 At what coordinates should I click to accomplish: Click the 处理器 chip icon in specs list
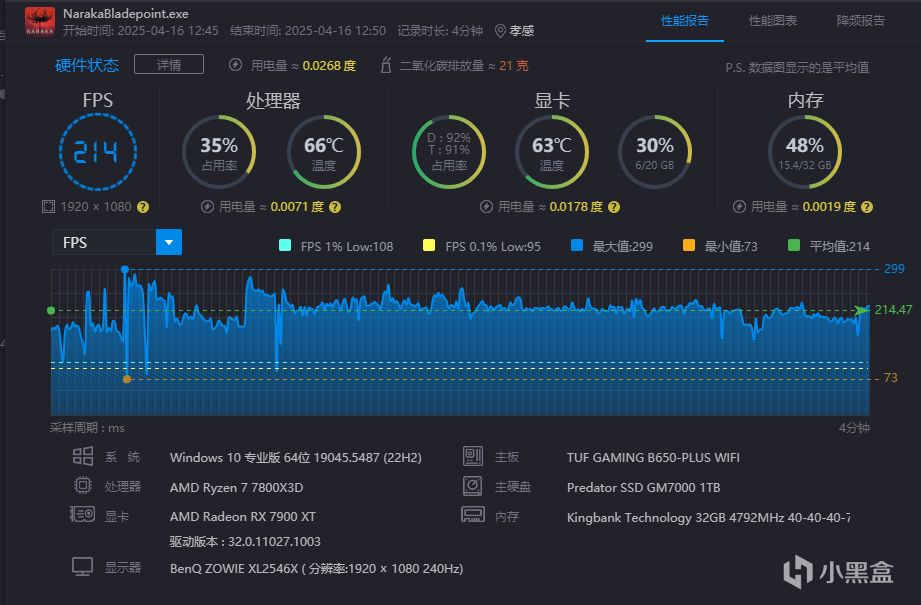[x=83, y=486]
